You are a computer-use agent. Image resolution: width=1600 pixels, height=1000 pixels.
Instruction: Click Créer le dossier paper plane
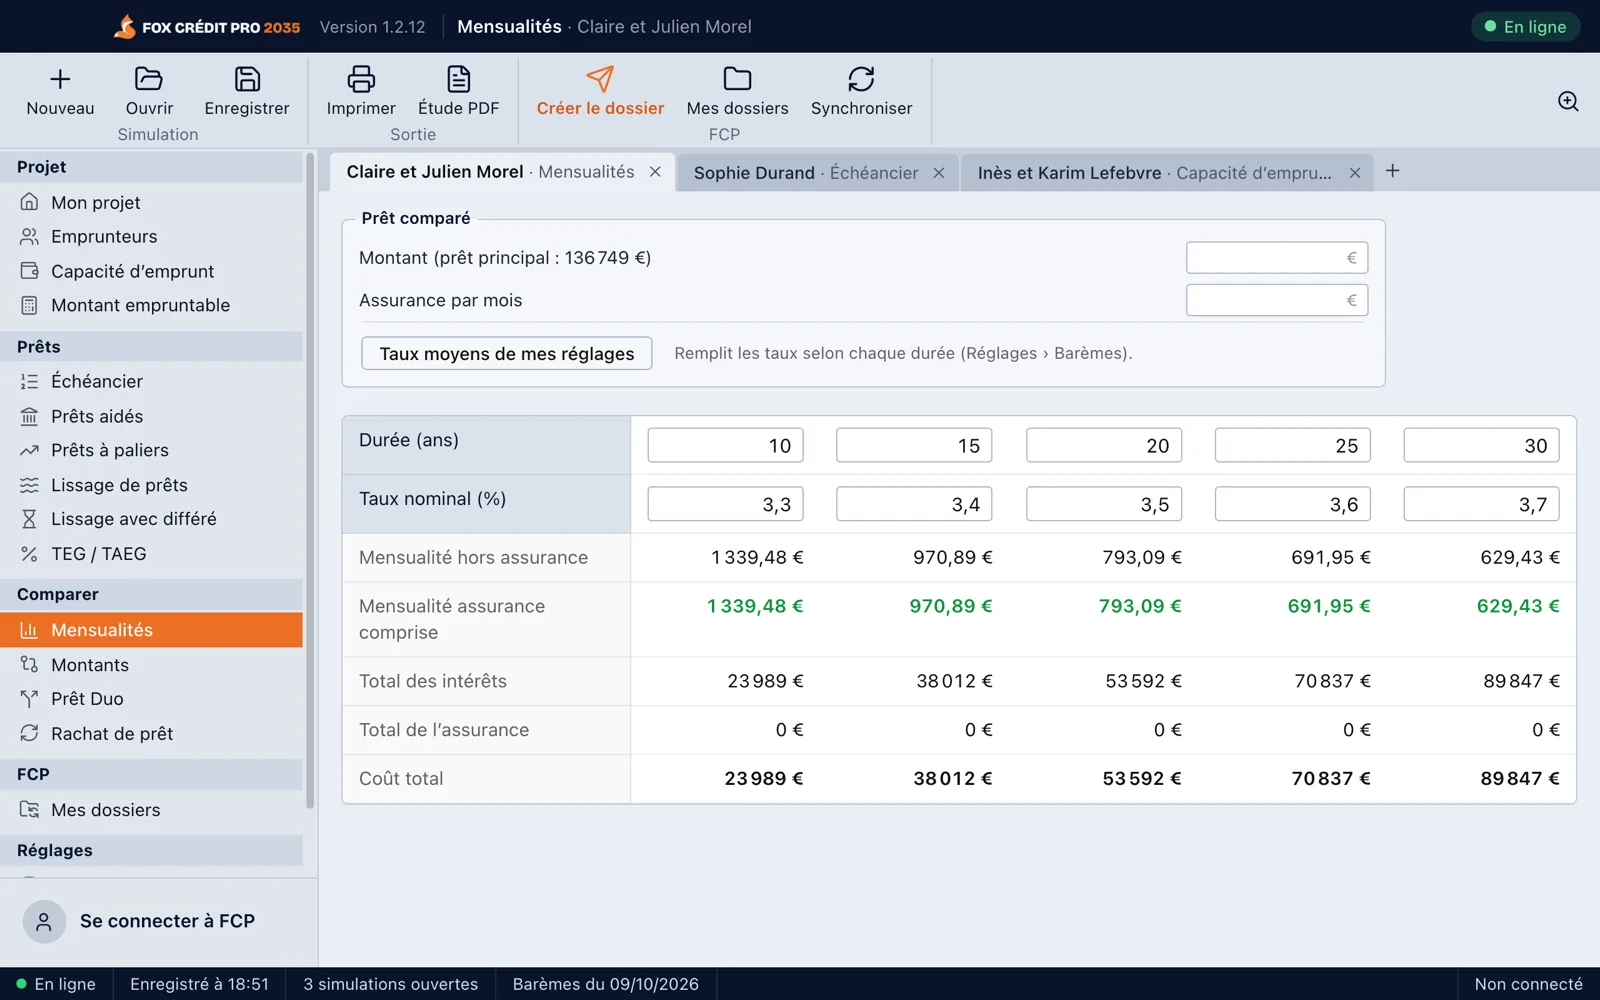(600, 79)
